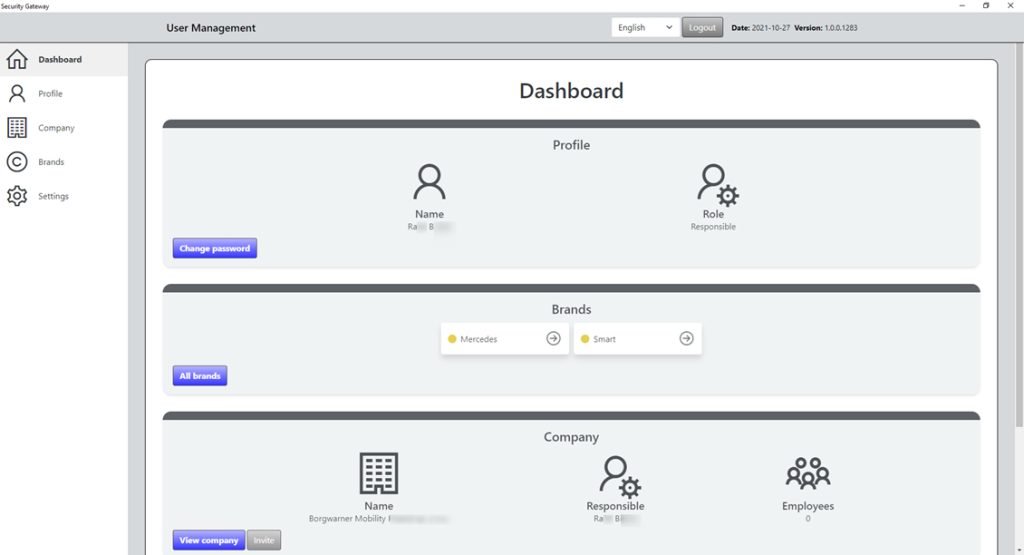Select the Company building icon in sidebar
The height and width of the screenshot is (555, 1024).
tap(17, 128)
